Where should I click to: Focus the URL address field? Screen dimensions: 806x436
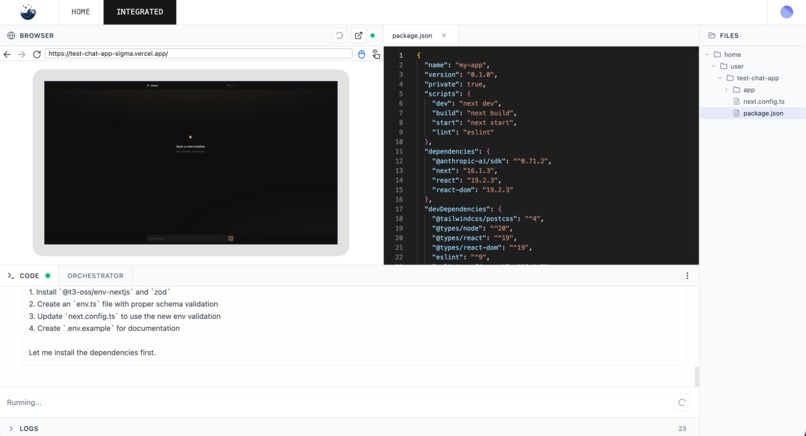pos(198,53)
